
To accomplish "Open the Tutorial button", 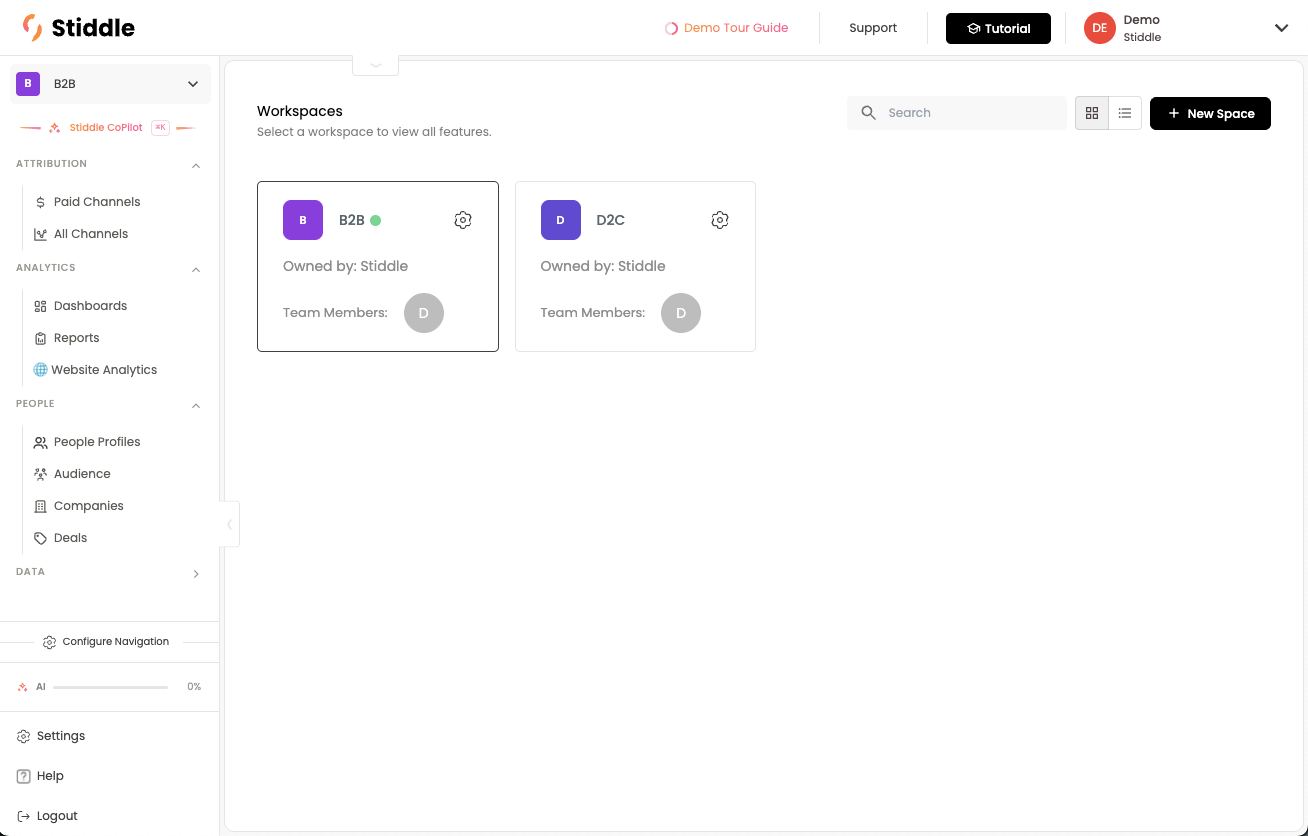I will point(998,28).
